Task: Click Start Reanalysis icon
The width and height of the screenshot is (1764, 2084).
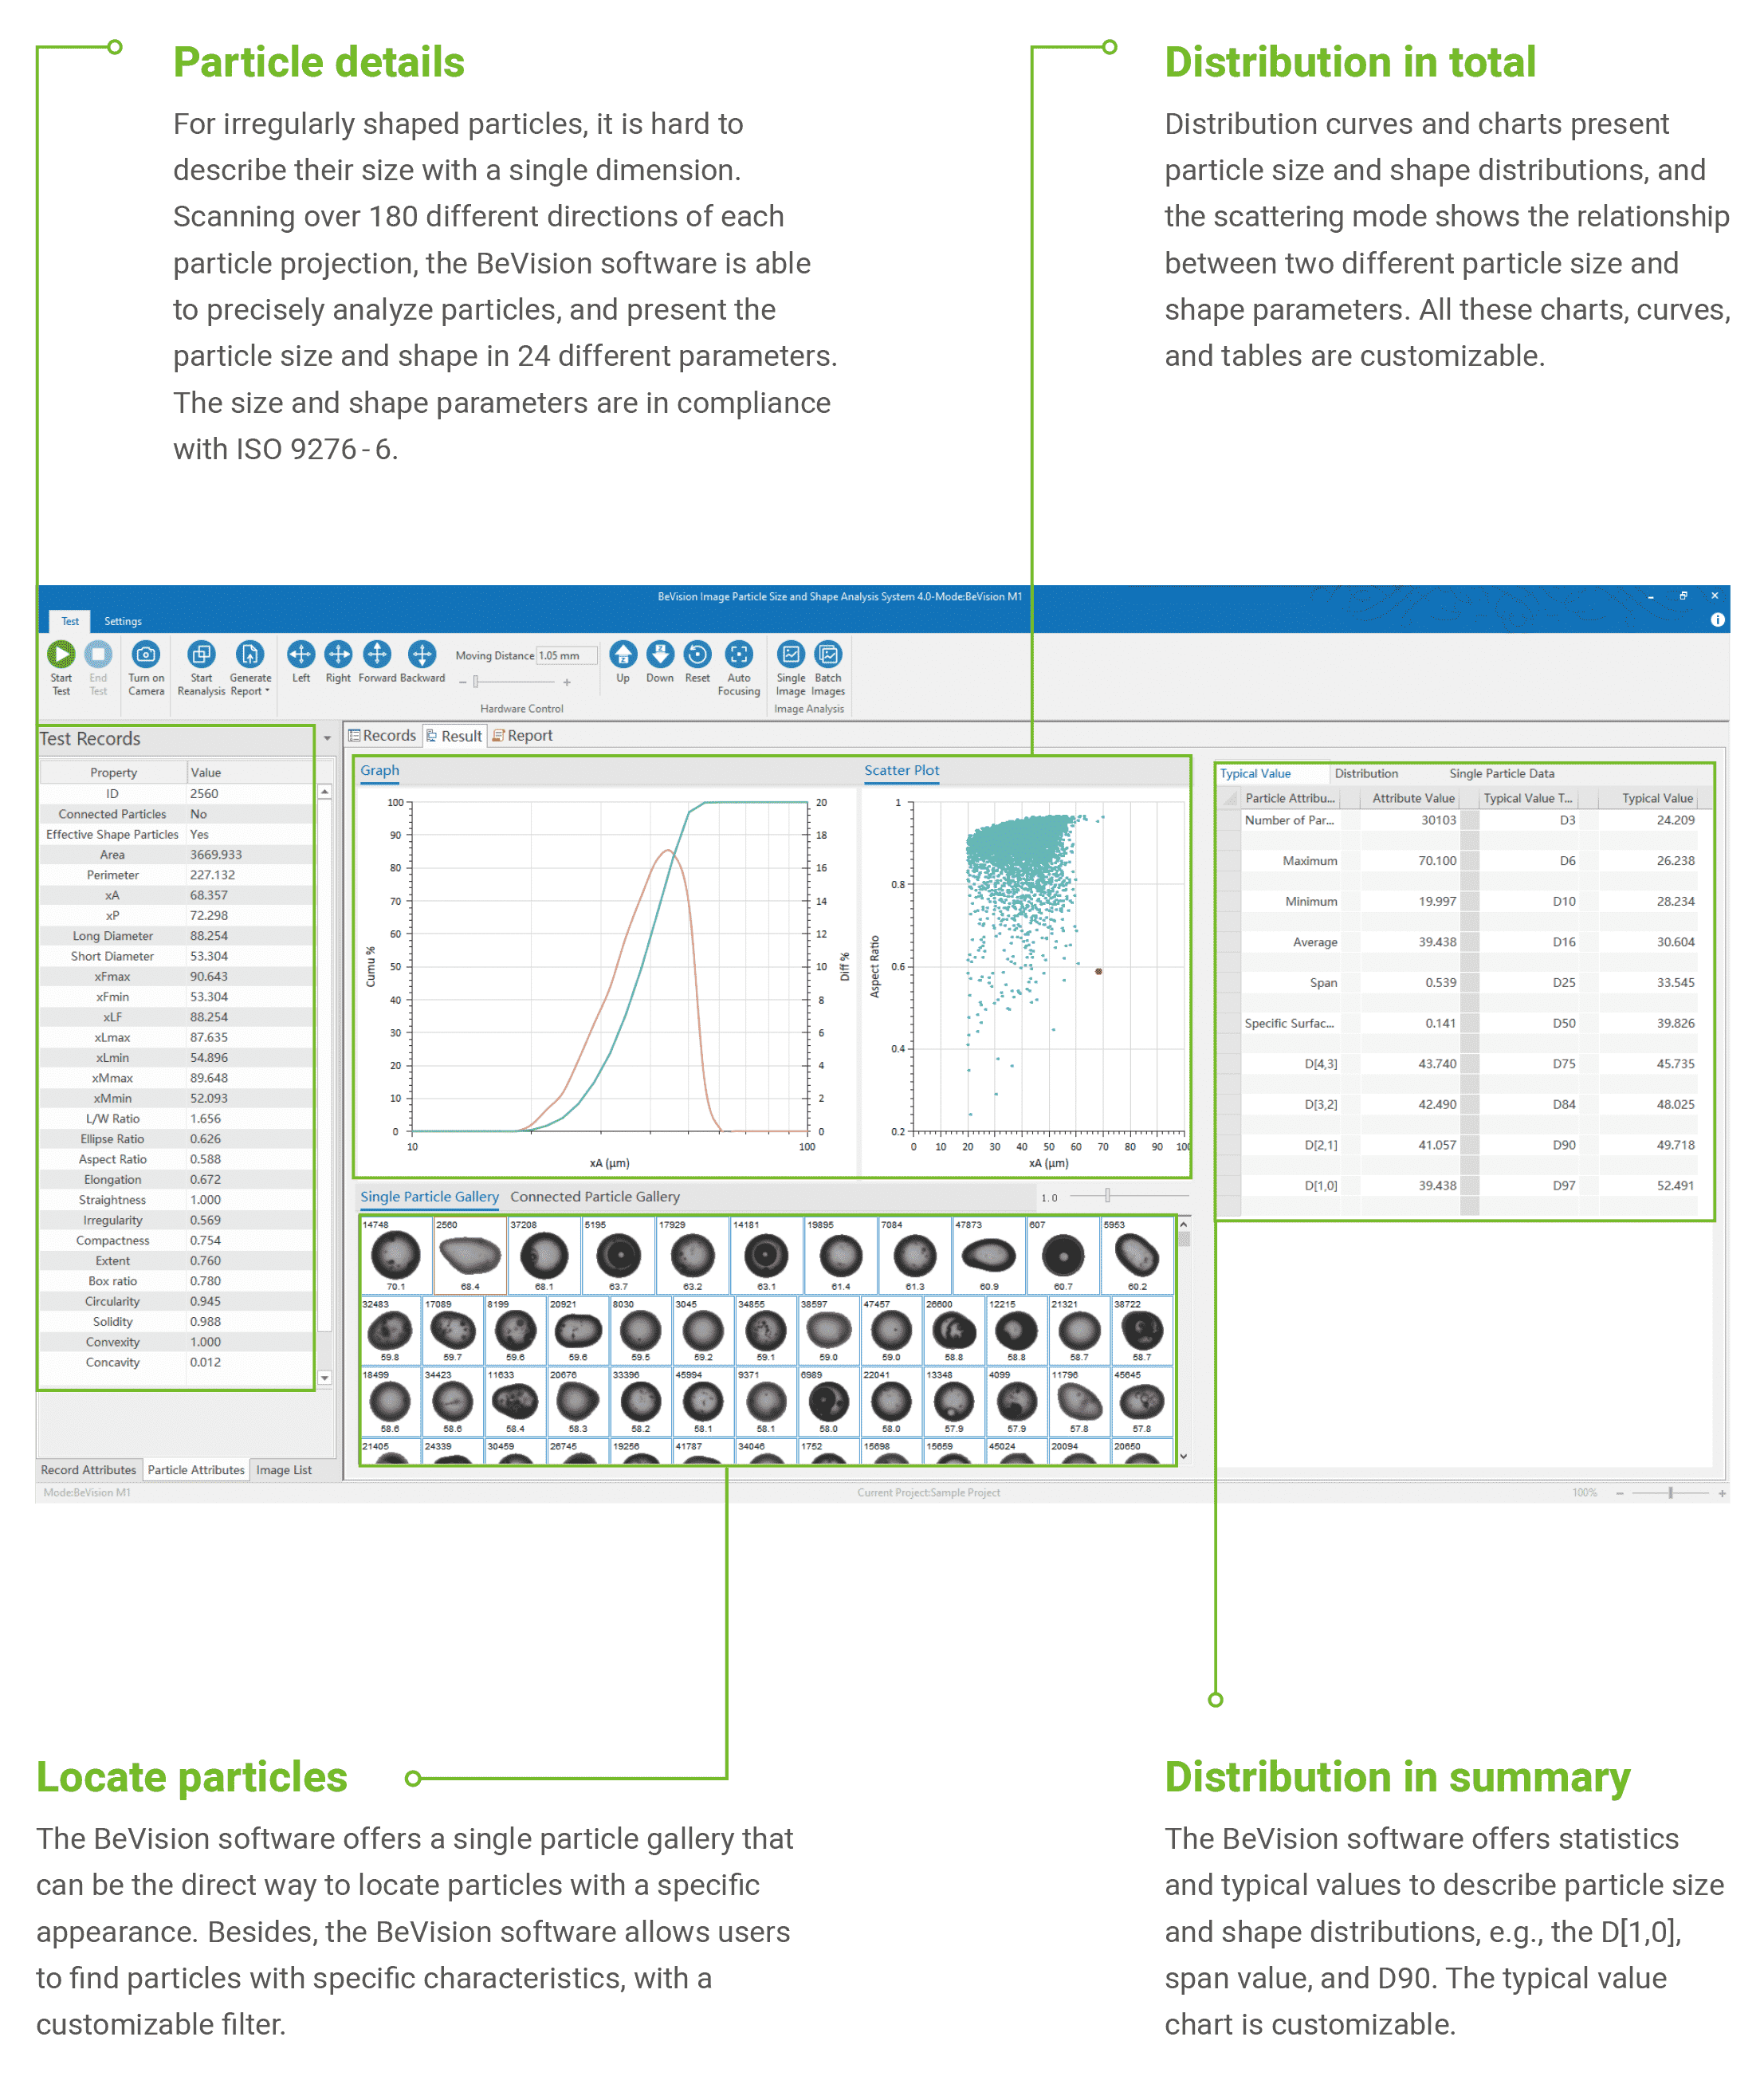Action: pyautogui.click(x=201, y=655)
